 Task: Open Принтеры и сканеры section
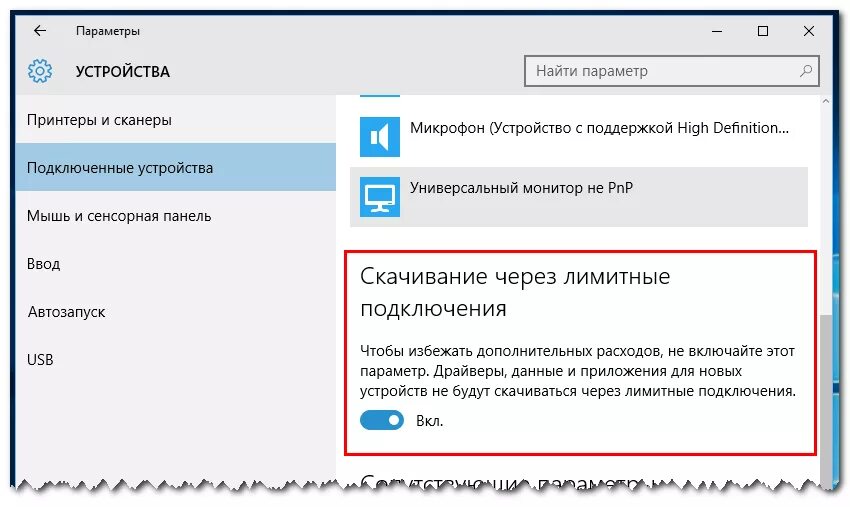pyautogui.click(x=176, y=120)
